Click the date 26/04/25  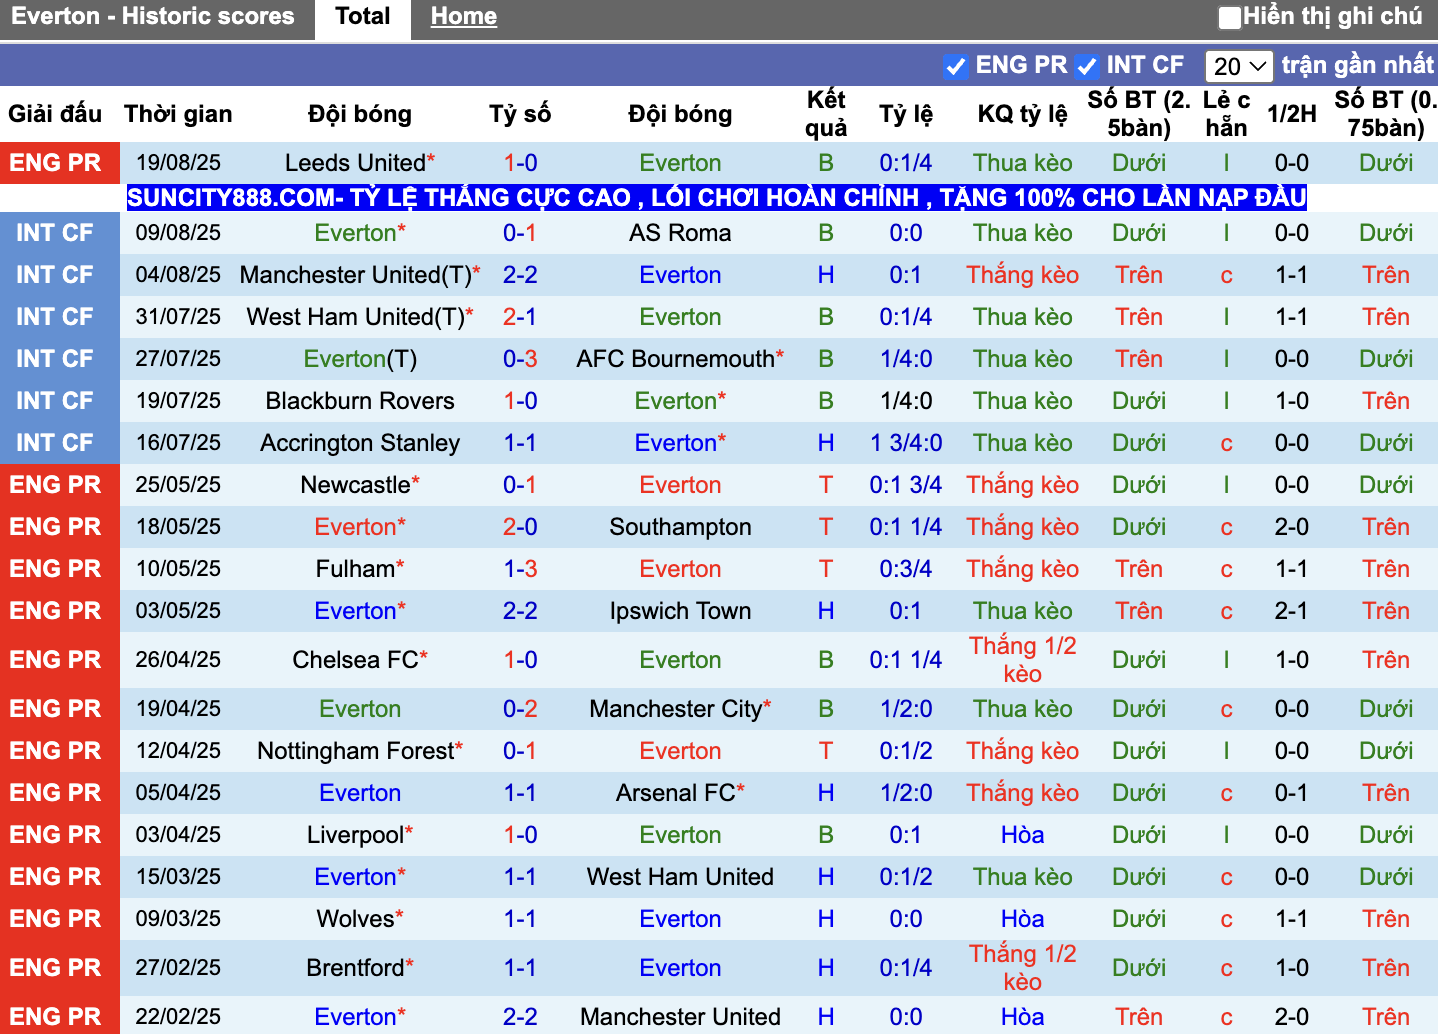click(x=178, y=660)
